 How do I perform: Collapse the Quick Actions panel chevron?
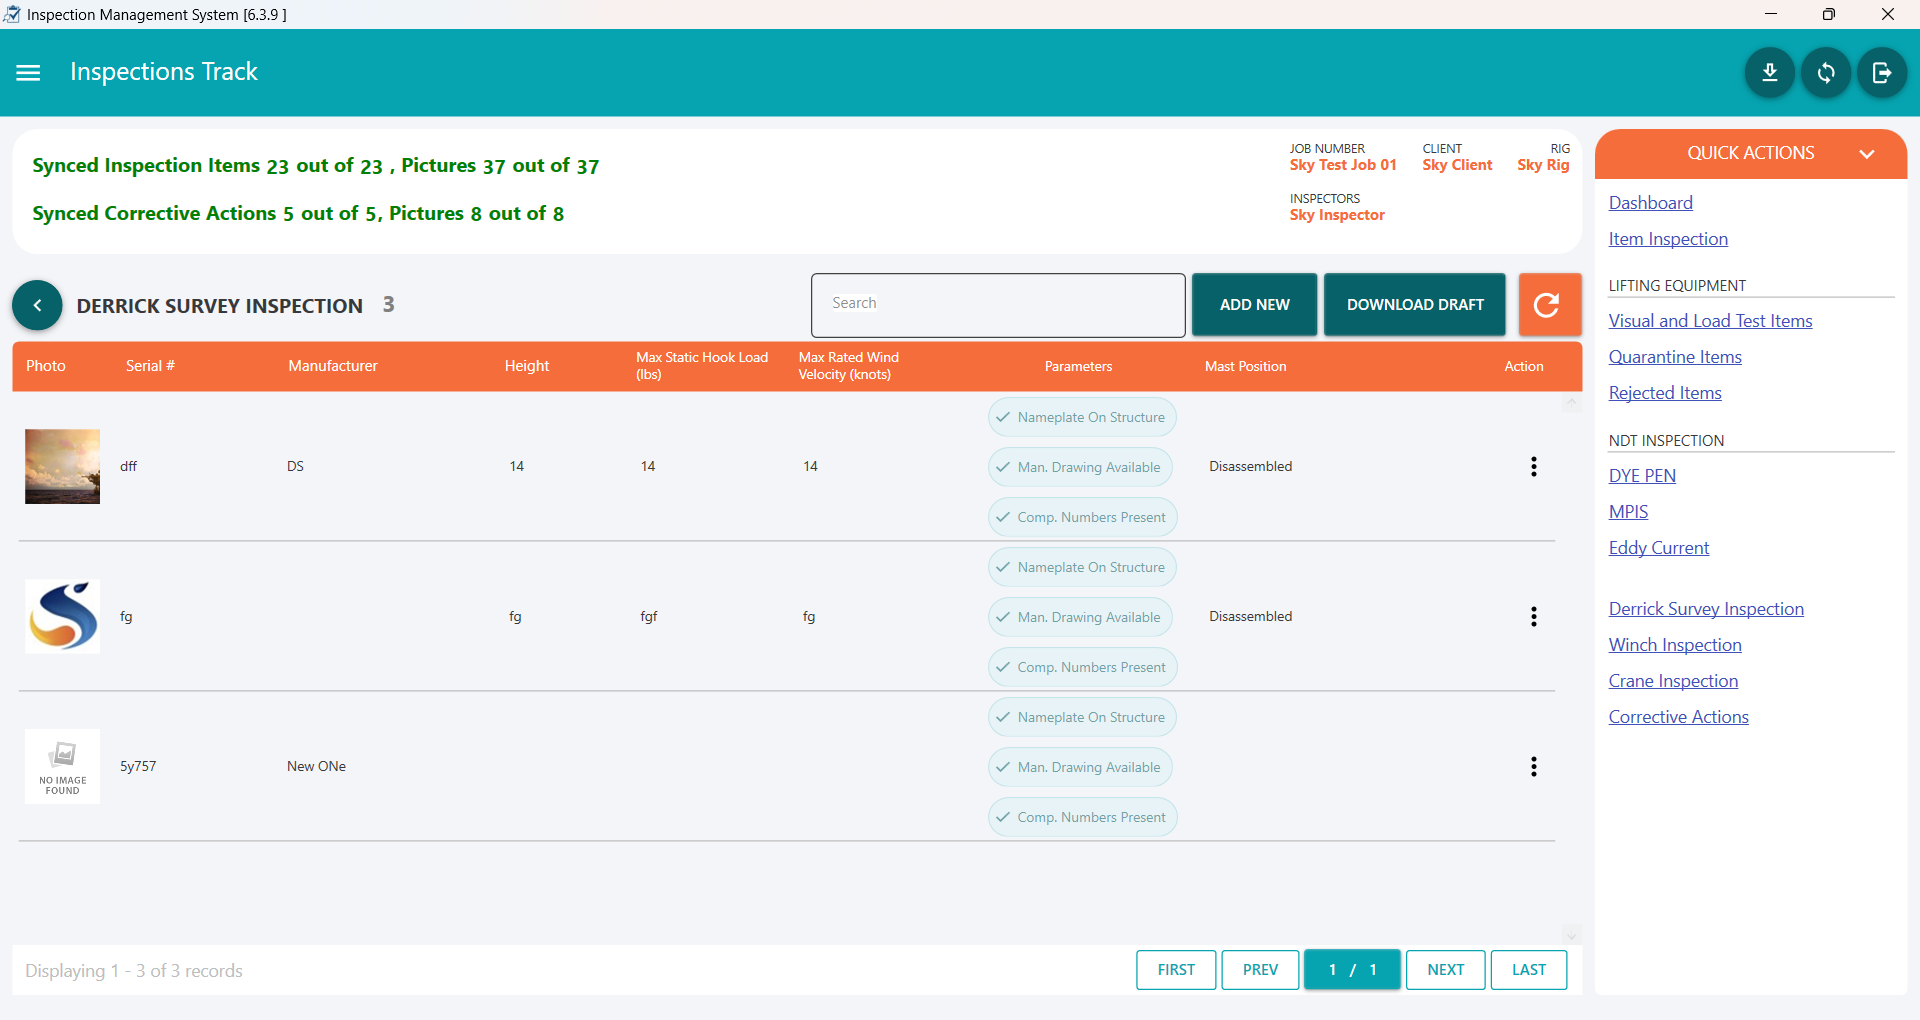(x=1866, y=154)
